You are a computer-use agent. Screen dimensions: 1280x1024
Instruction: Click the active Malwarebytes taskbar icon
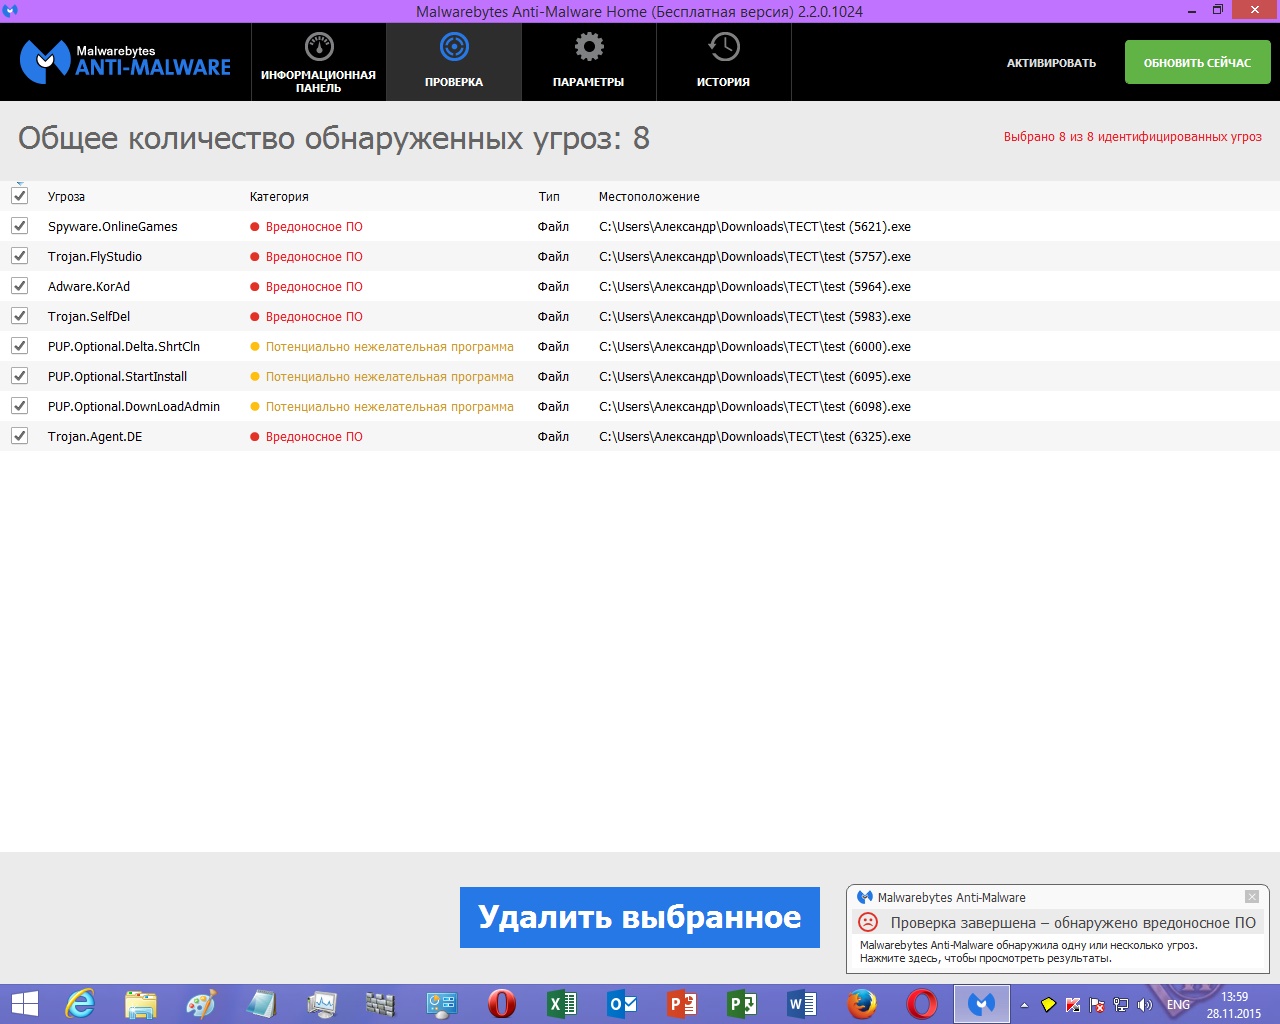[x=981, y=1003]
